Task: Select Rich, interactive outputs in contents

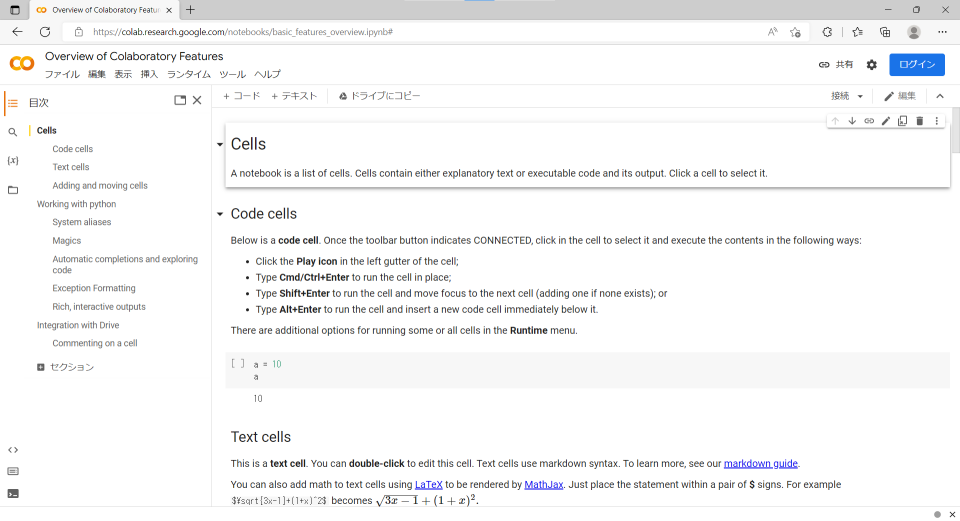Action: pyautogui.click(x=99, y=307)
